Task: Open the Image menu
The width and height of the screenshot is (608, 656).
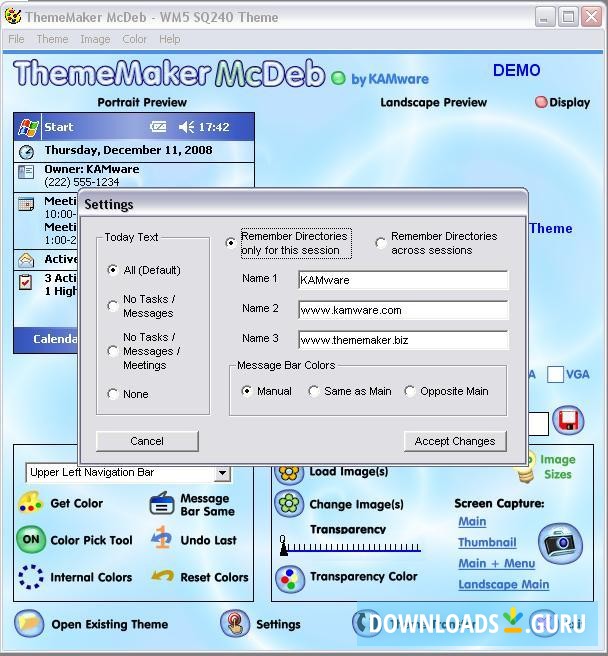Action: pyautogui.click(x=95, y=39)
